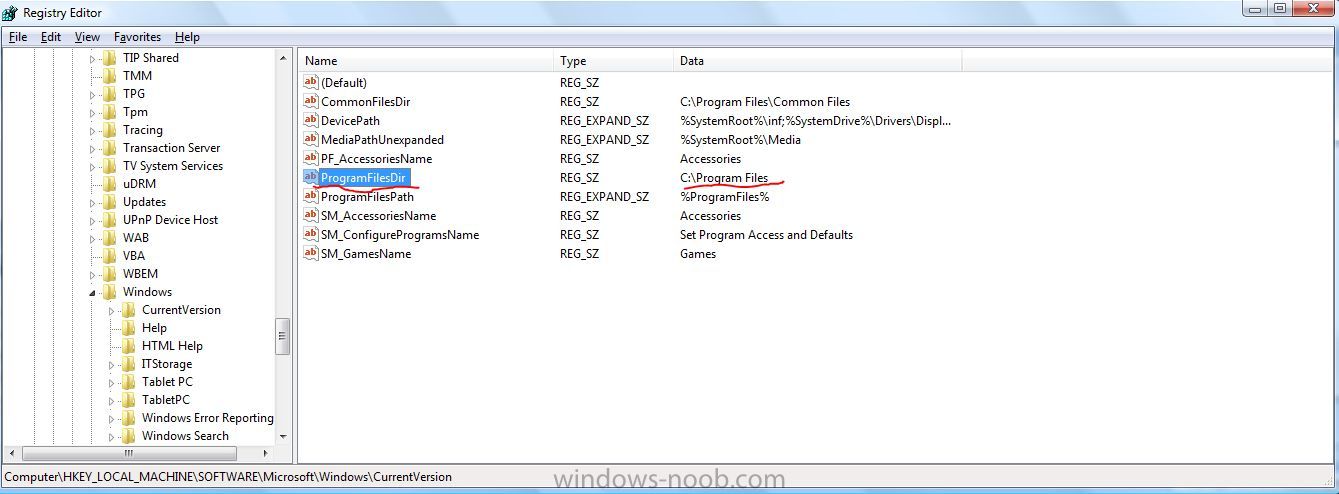Click the ITStorage folder icon
This screenshot has width=1339, height=494.
tap(129, 364)
